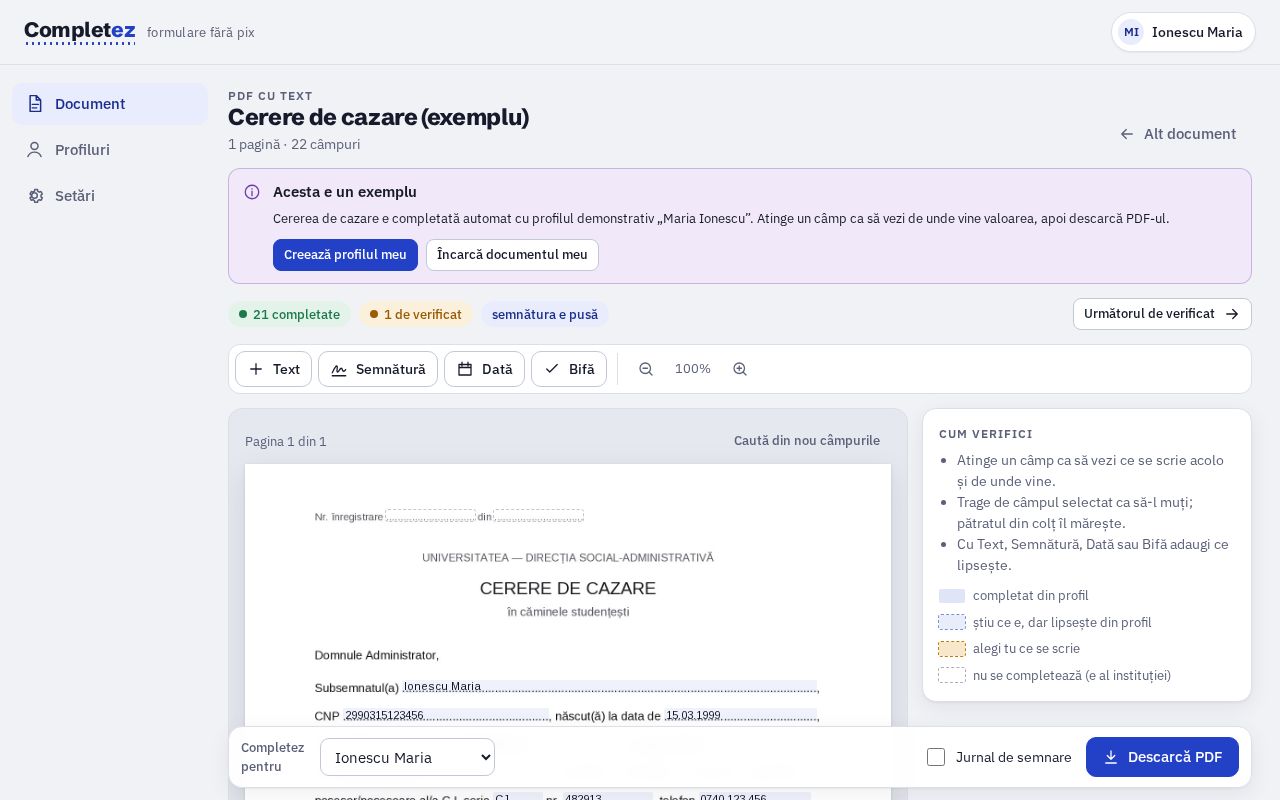Open the Document sidebar section
1280x800 pixels.
110,104
